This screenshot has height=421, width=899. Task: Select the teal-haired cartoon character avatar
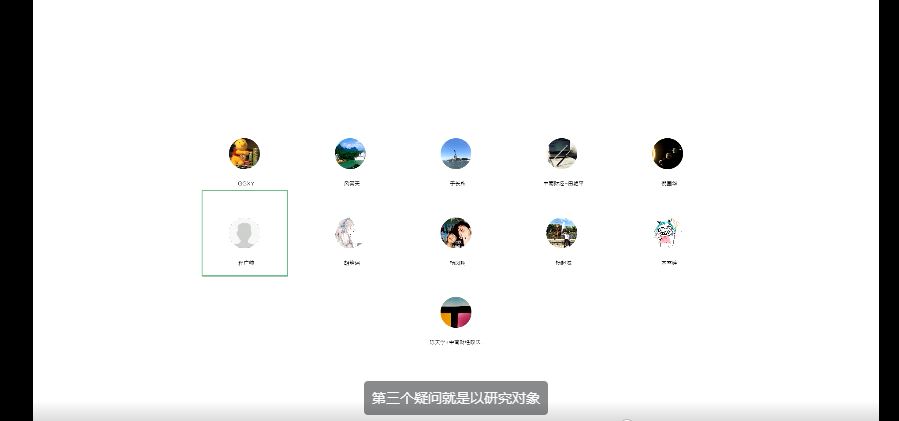[668, 233]
